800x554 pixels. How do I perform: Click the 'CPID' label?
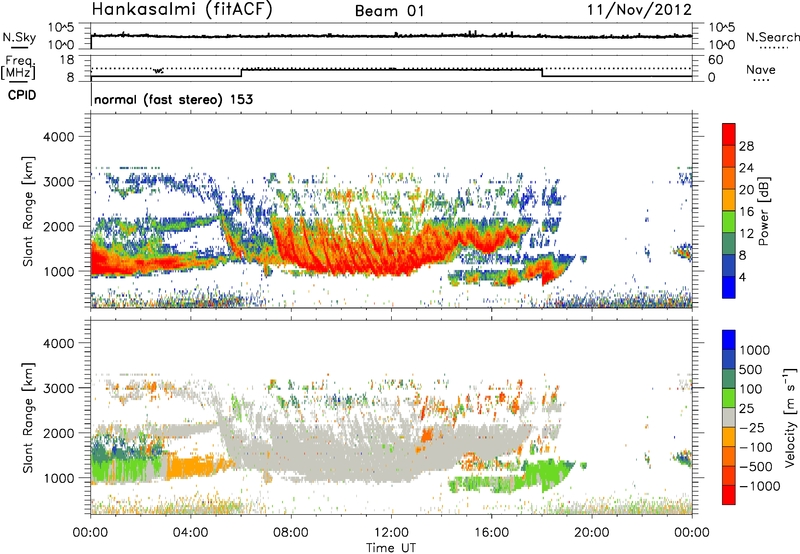[22, 95]
